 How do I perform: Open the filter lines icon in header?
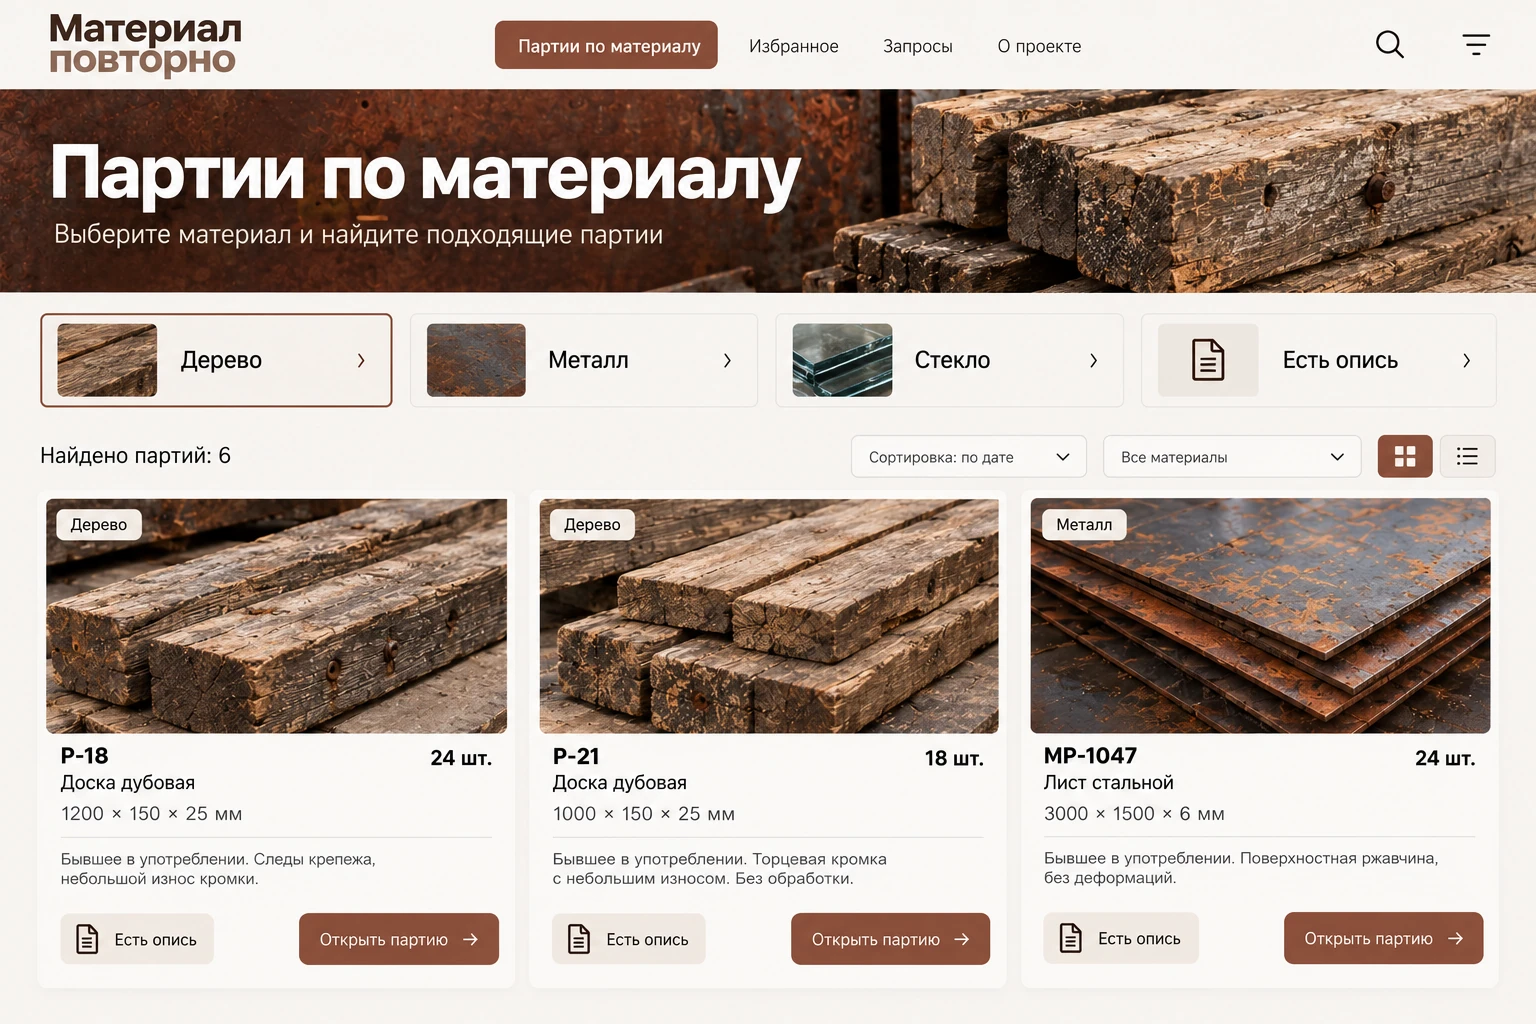click(x=1476, y=45)
